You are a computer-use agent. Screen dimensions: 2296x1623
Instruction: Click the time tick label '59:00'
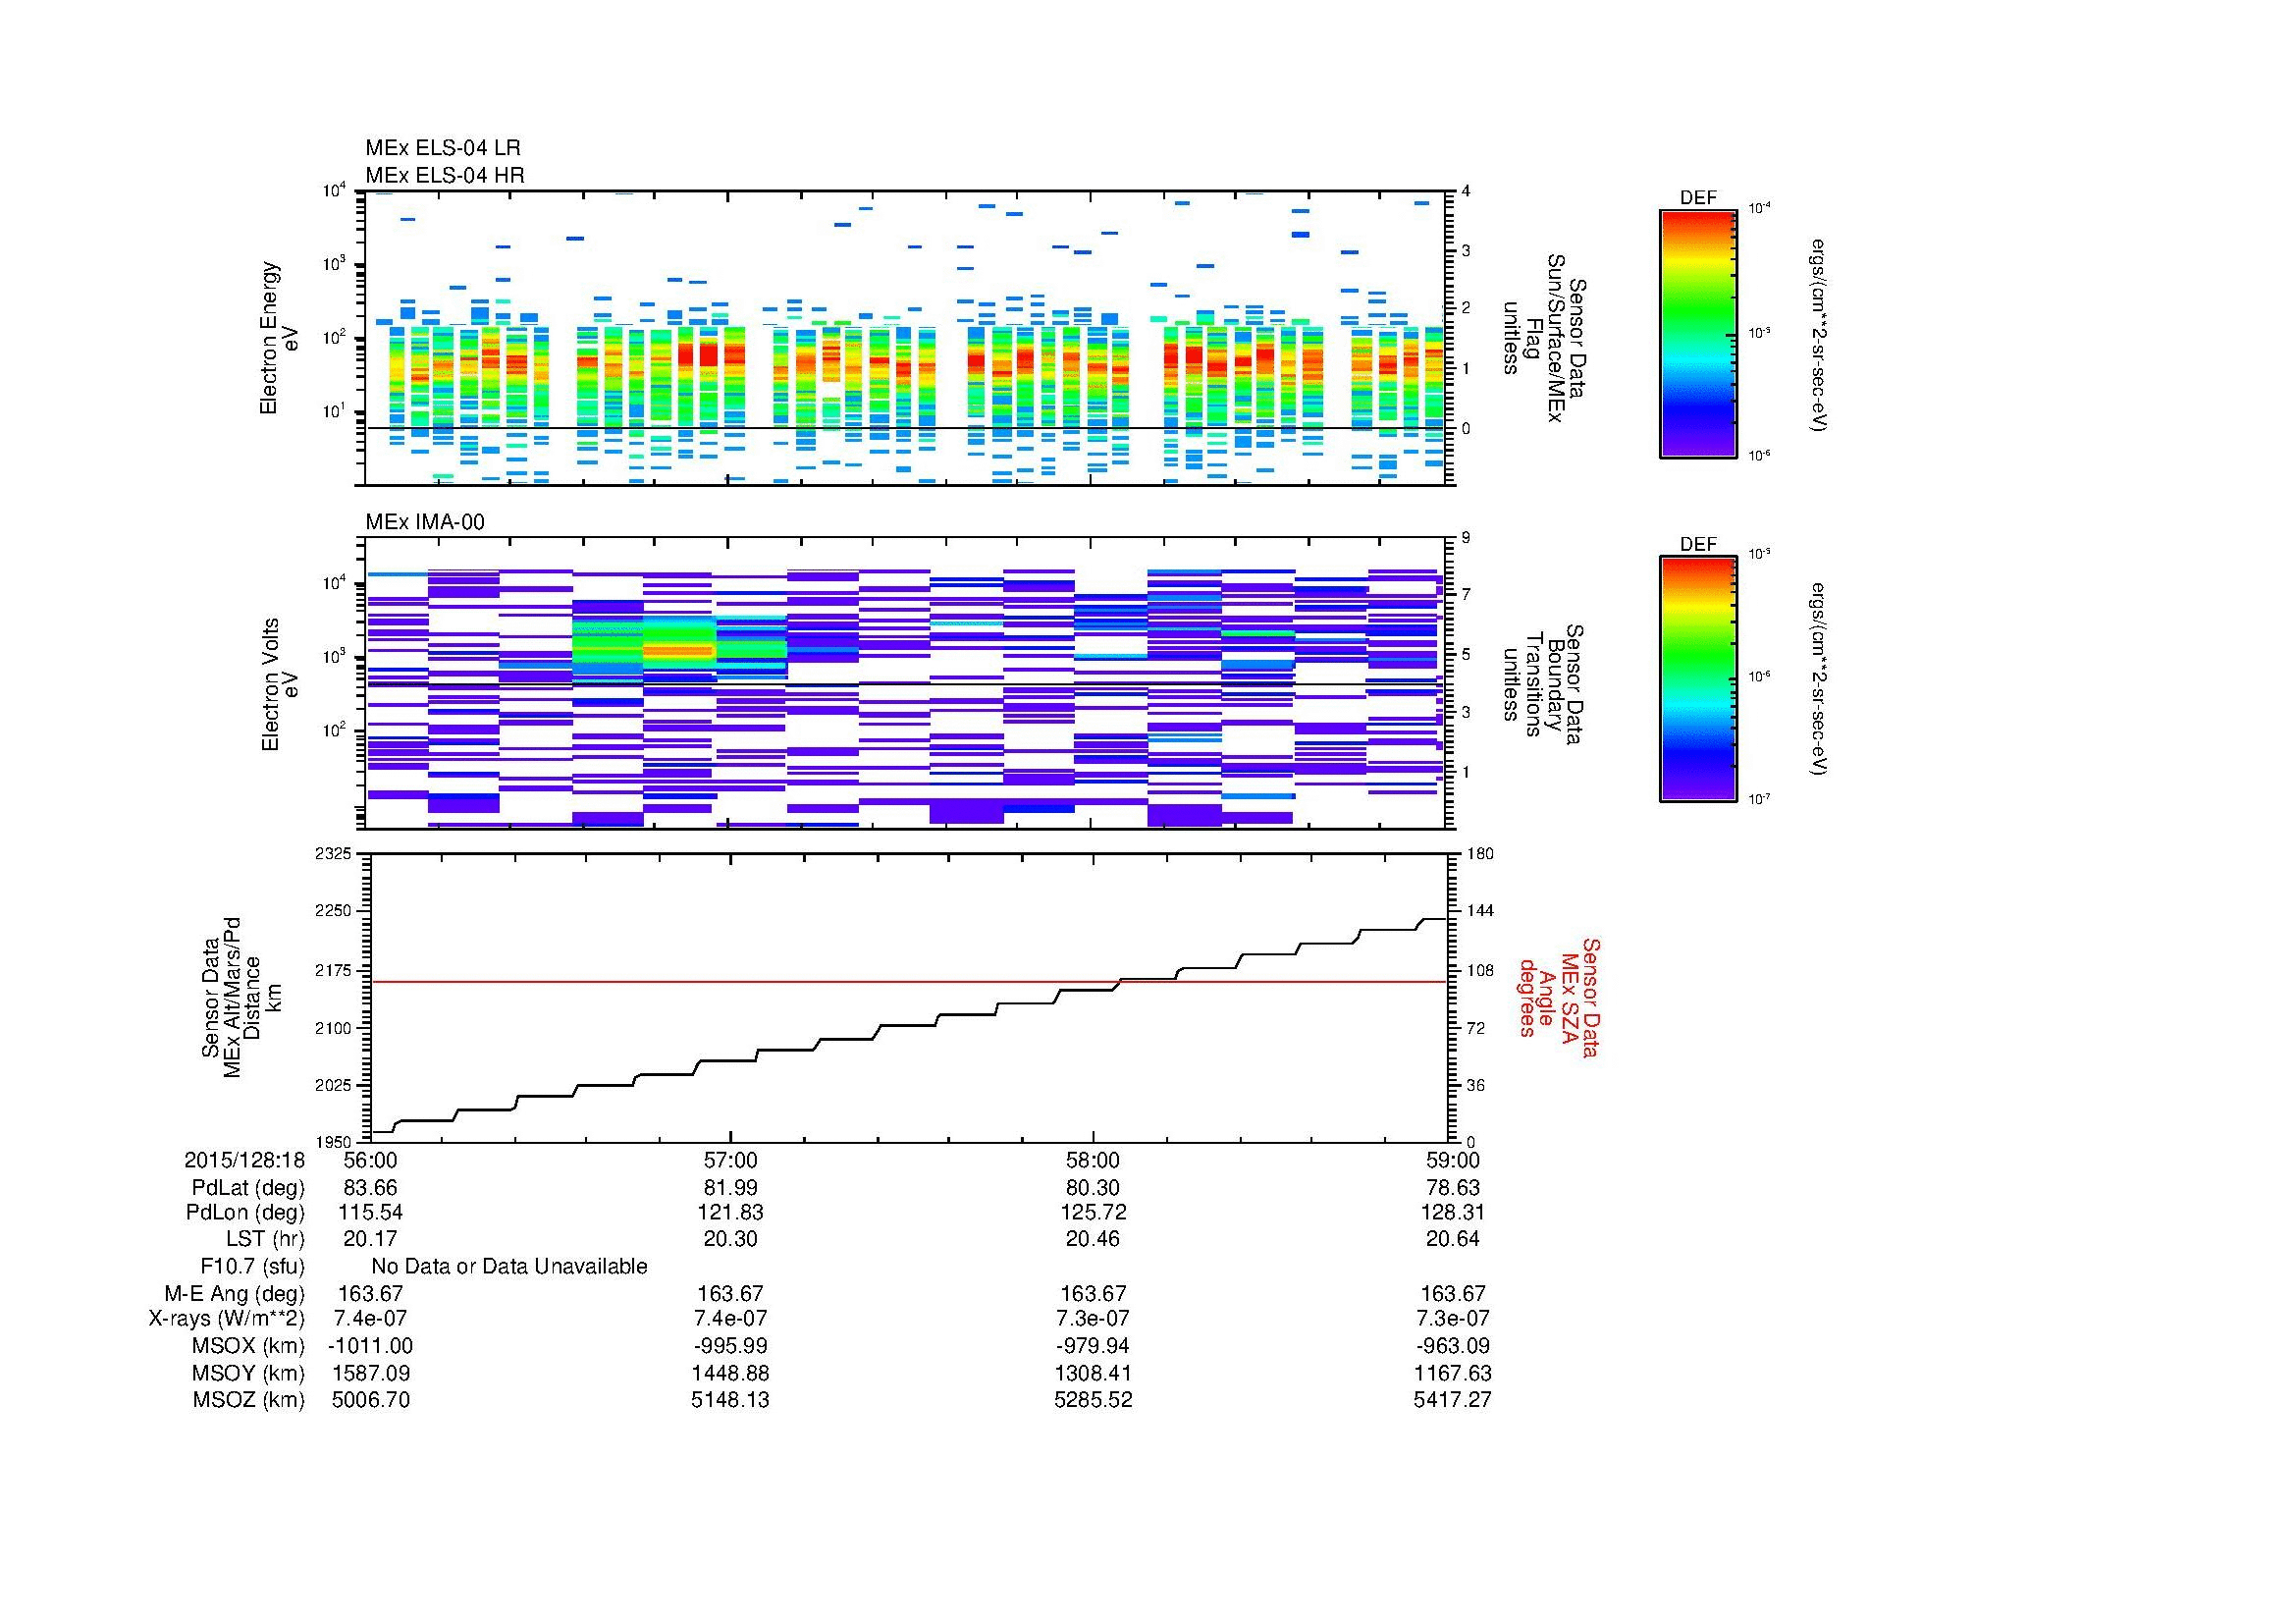point(1453,1160)
